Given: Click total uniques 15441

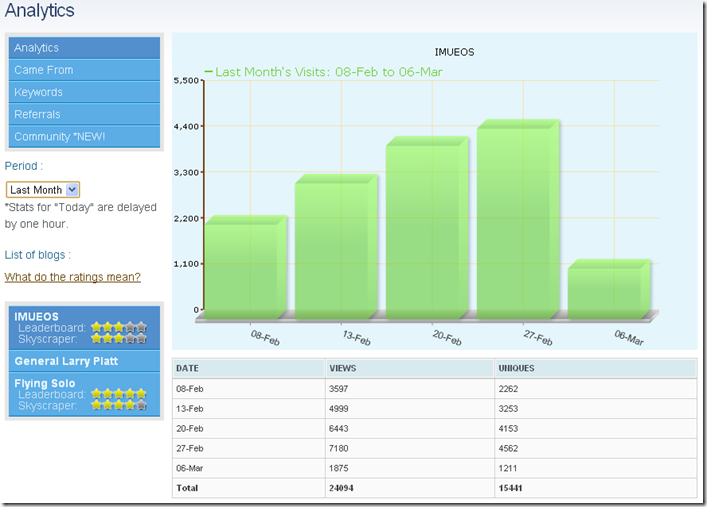Looking at the screenshot, I should (510, 488).
